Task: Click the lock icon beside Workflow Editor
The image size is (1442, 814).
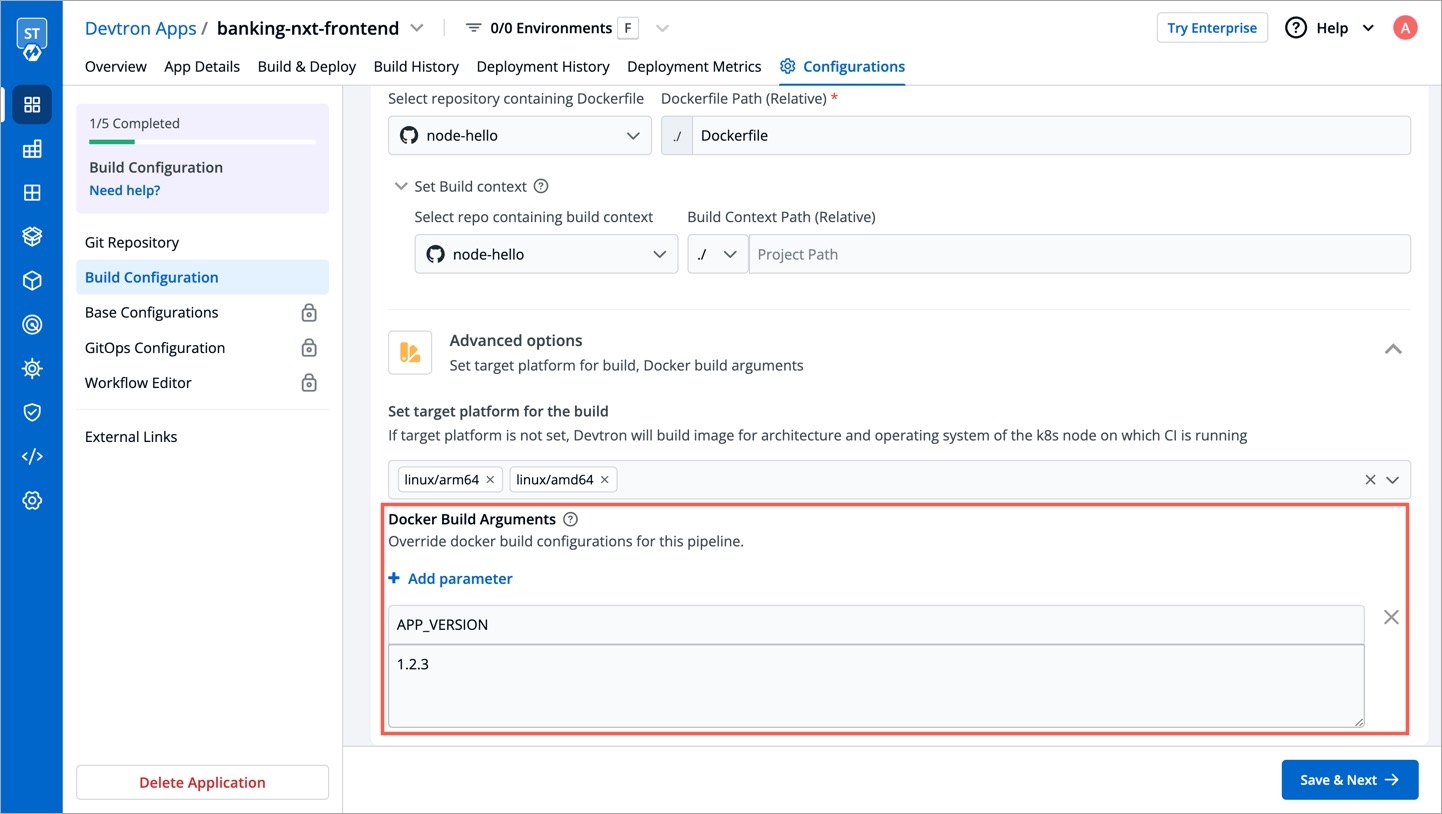Action: (309, 383)
